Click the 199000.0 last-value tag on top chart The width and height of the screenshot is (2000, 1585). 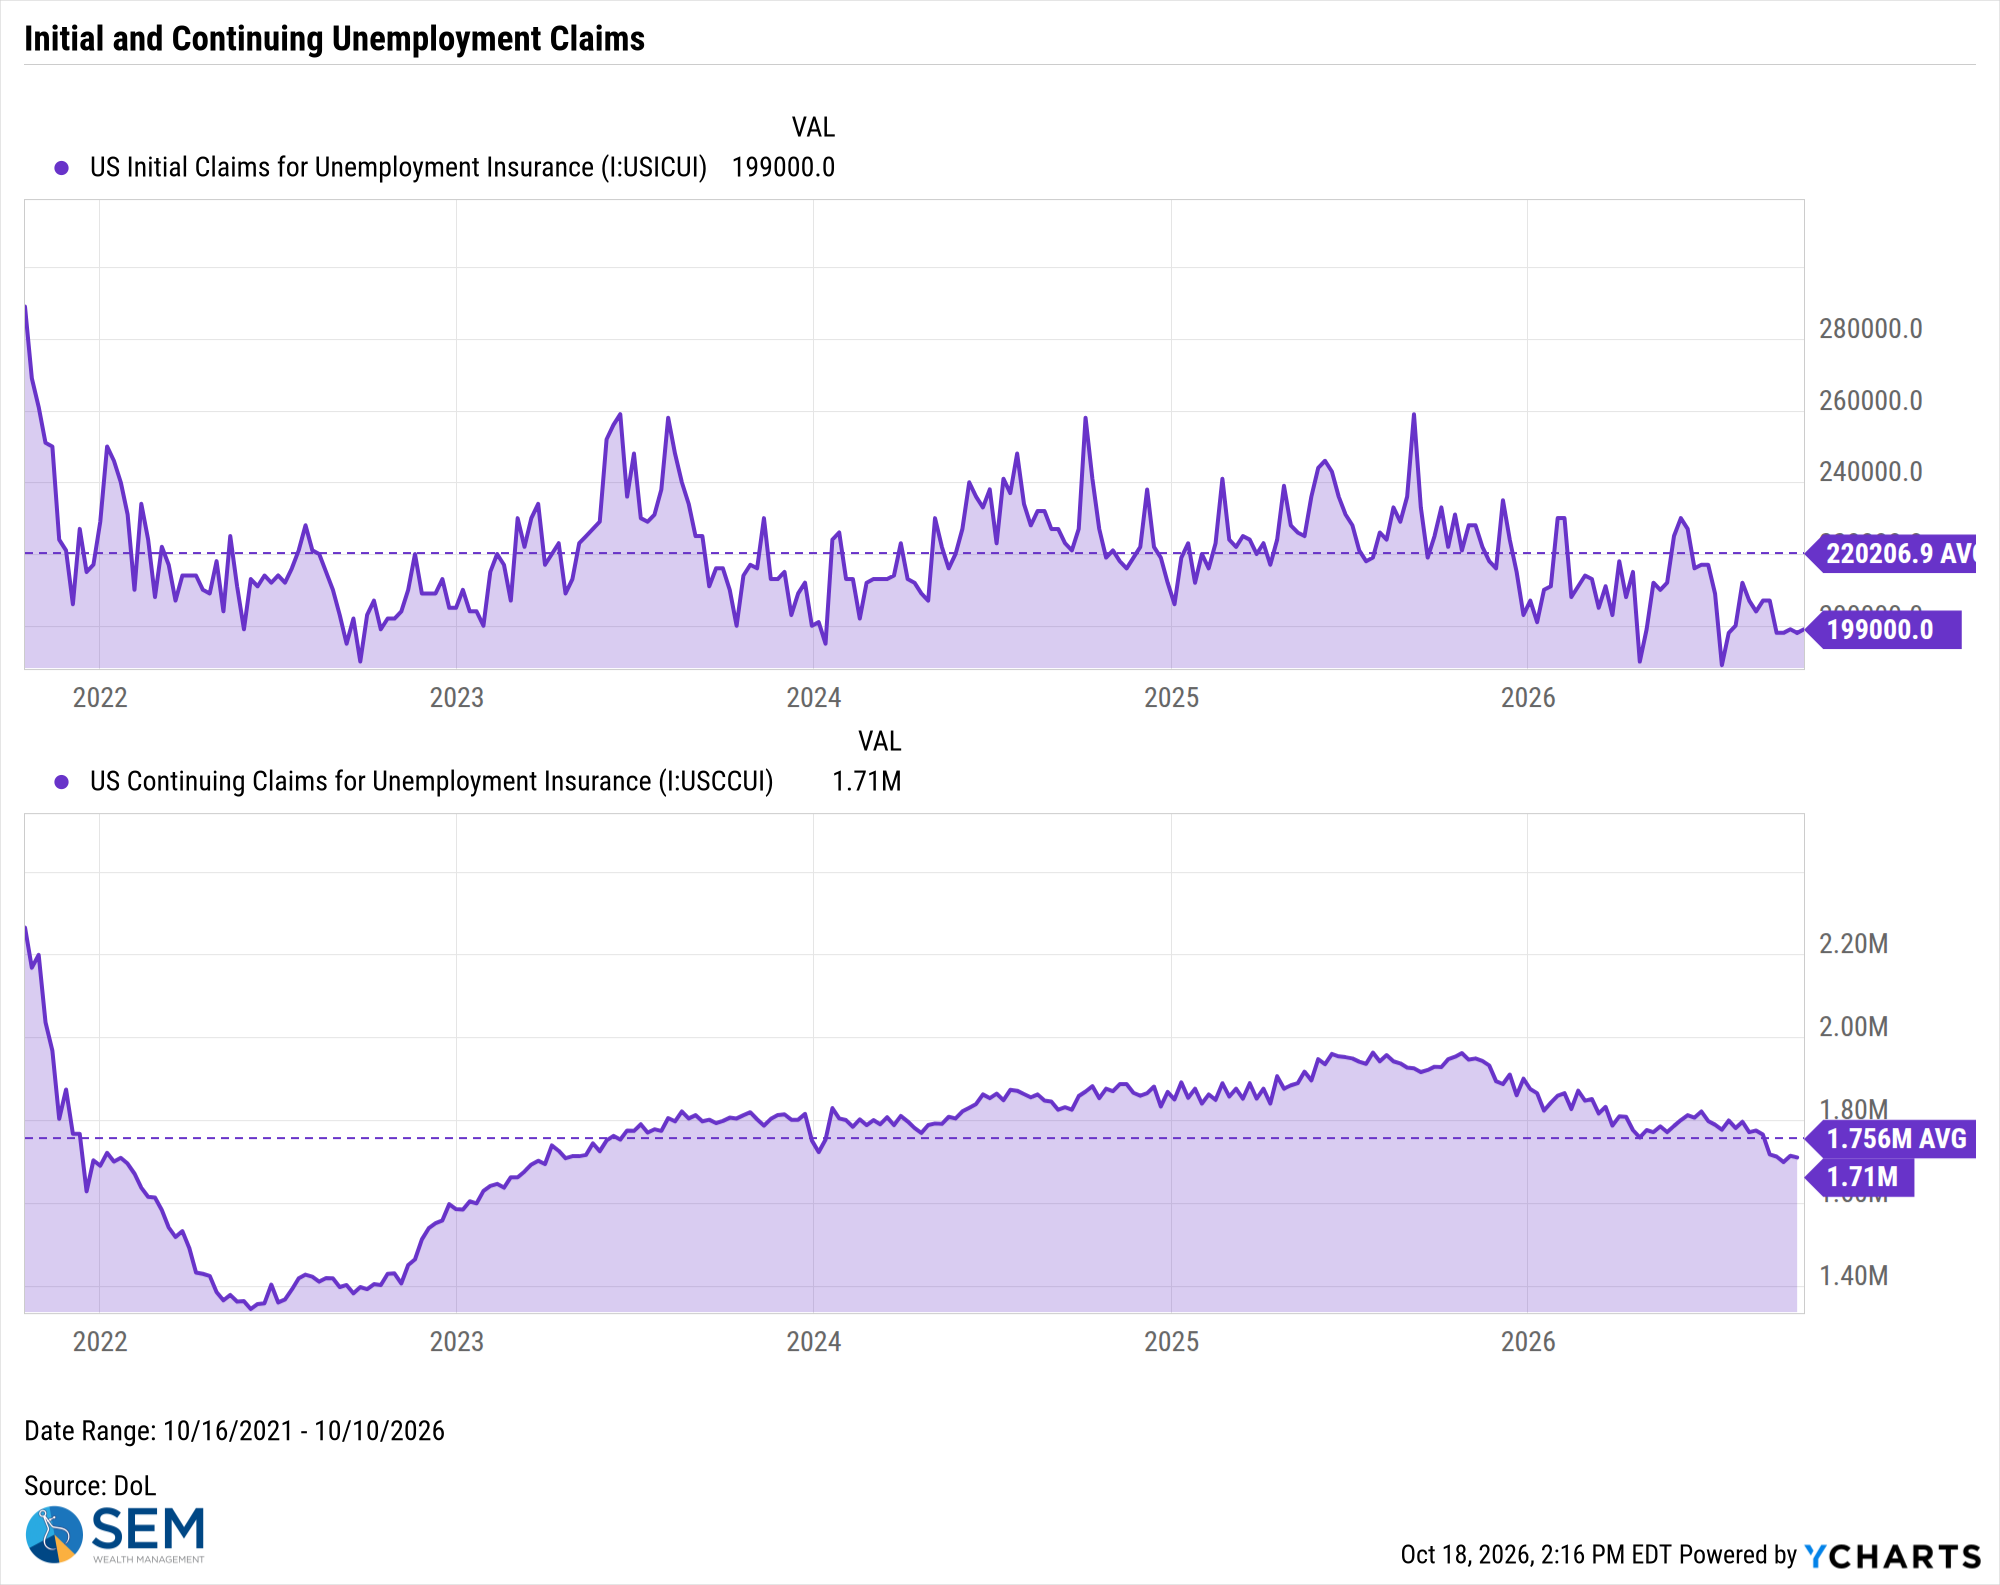(1884, 630)
